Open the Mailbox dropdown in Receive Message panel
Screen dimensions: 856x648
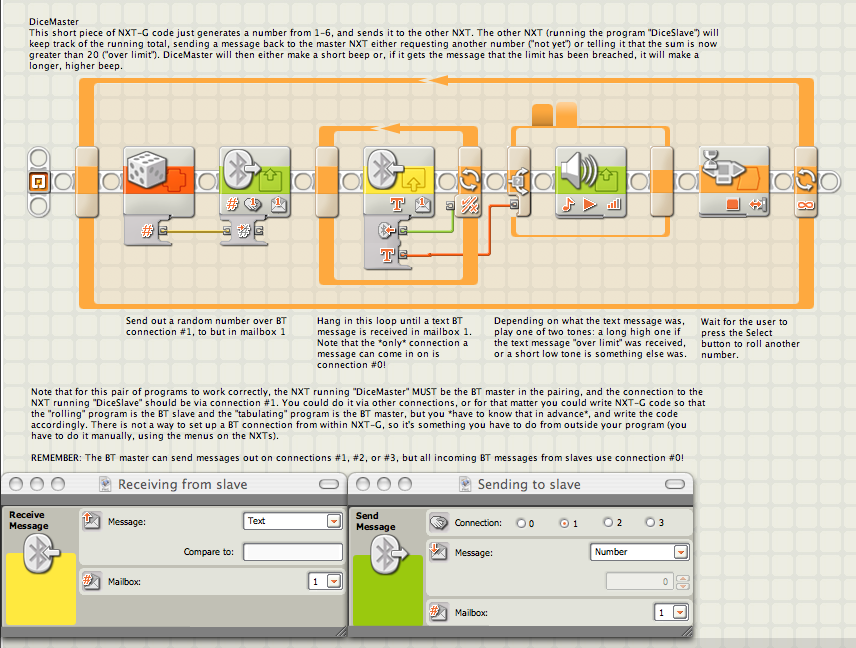[x=325, y=581]
